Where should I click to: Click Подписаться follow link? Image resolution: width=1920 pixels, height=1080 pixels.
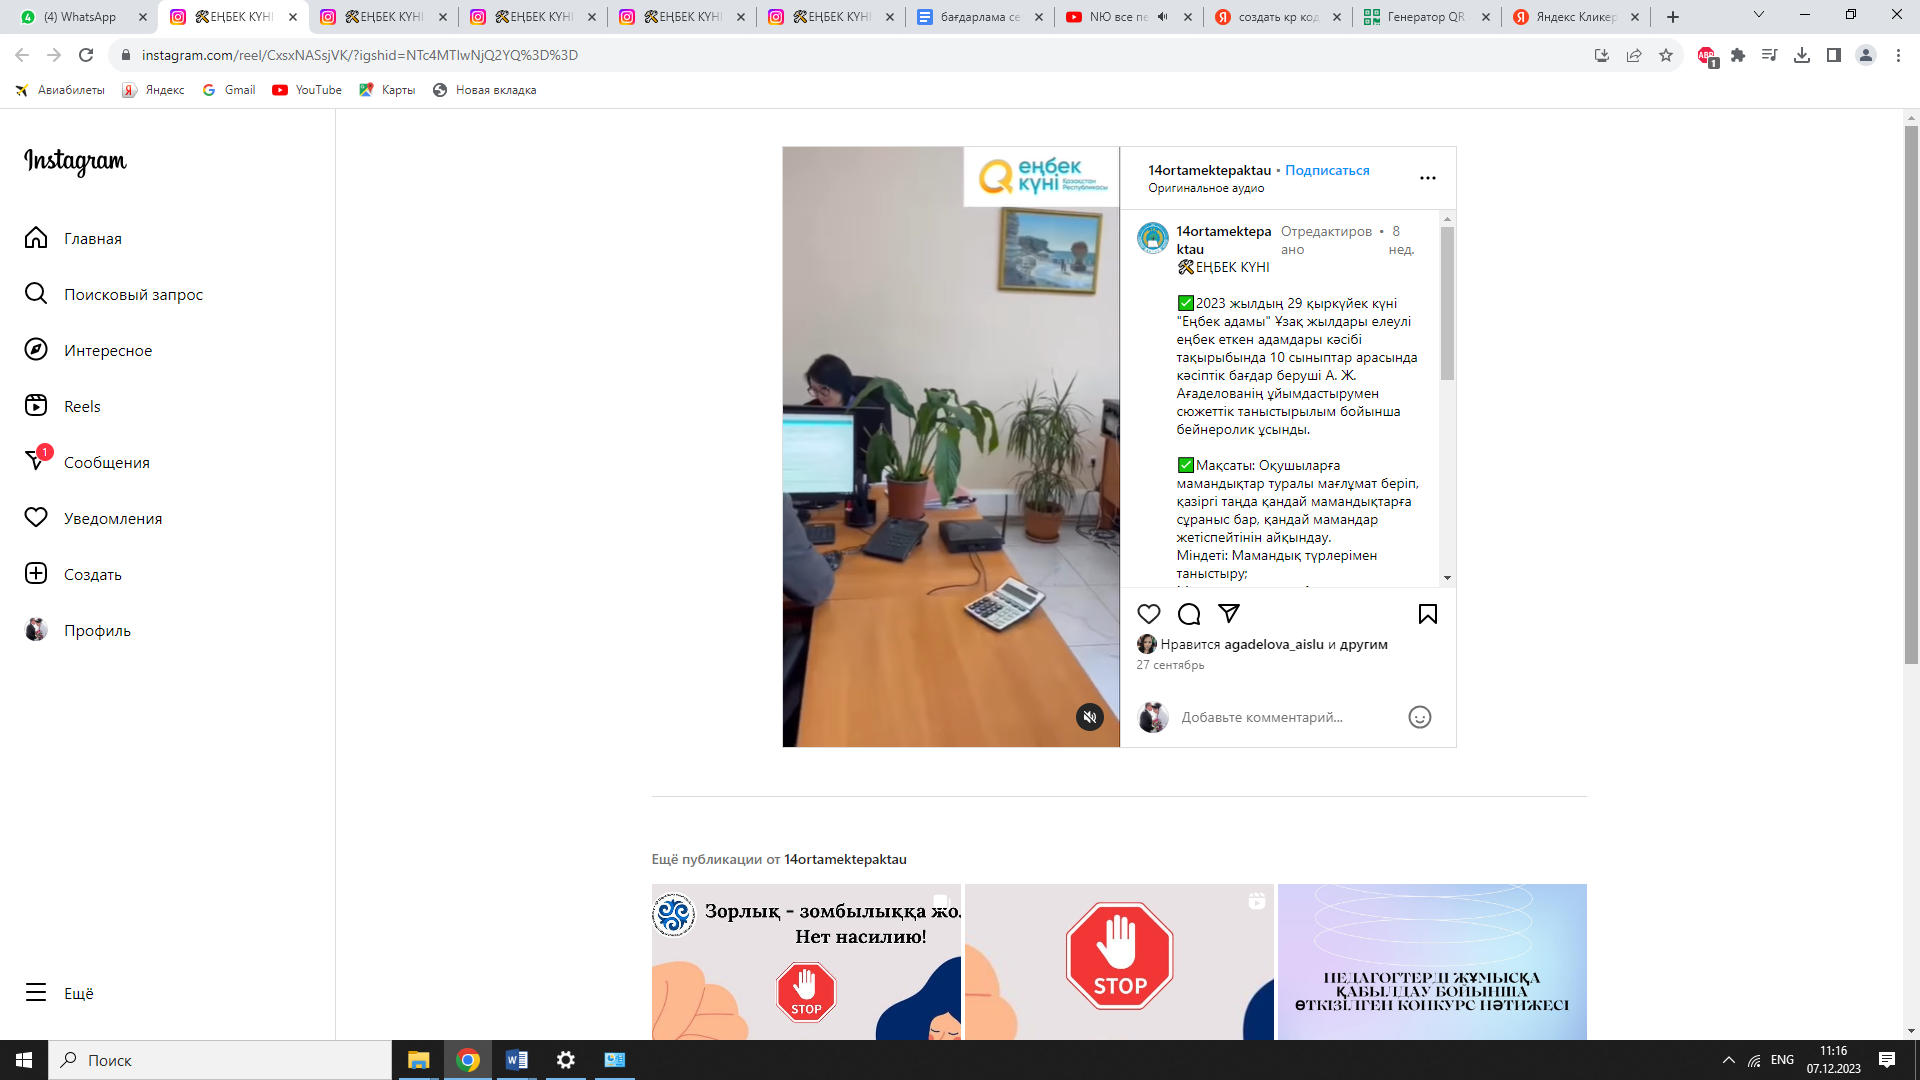coord(1327,170)
